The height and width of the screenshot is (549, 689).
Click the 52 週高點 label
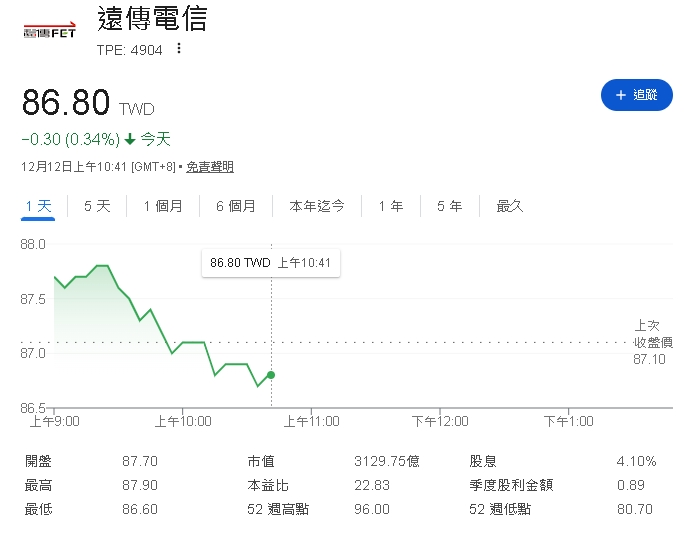278,509
